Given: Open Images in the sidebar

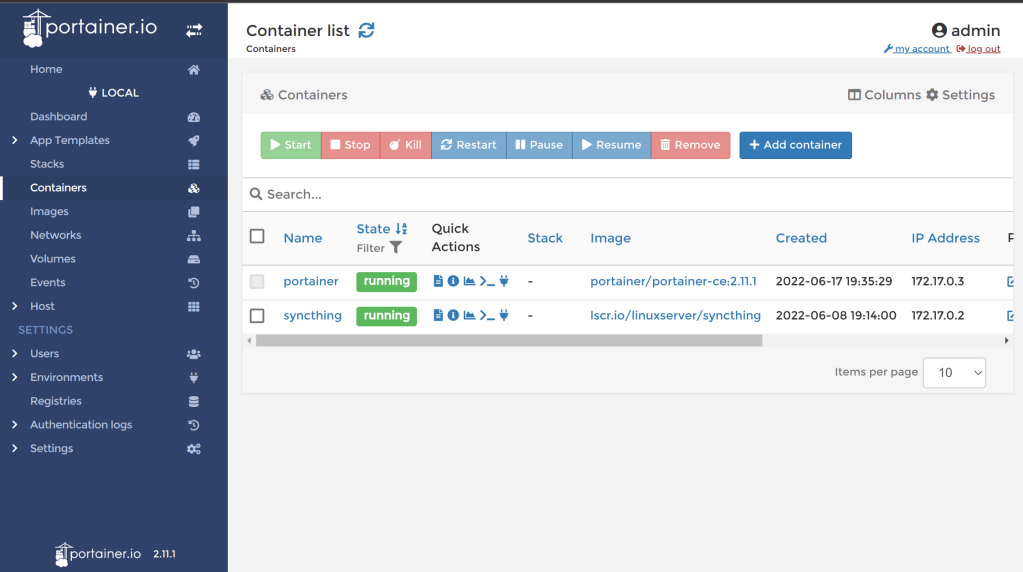Looking at the screenshot, I should tap(49, 212).
